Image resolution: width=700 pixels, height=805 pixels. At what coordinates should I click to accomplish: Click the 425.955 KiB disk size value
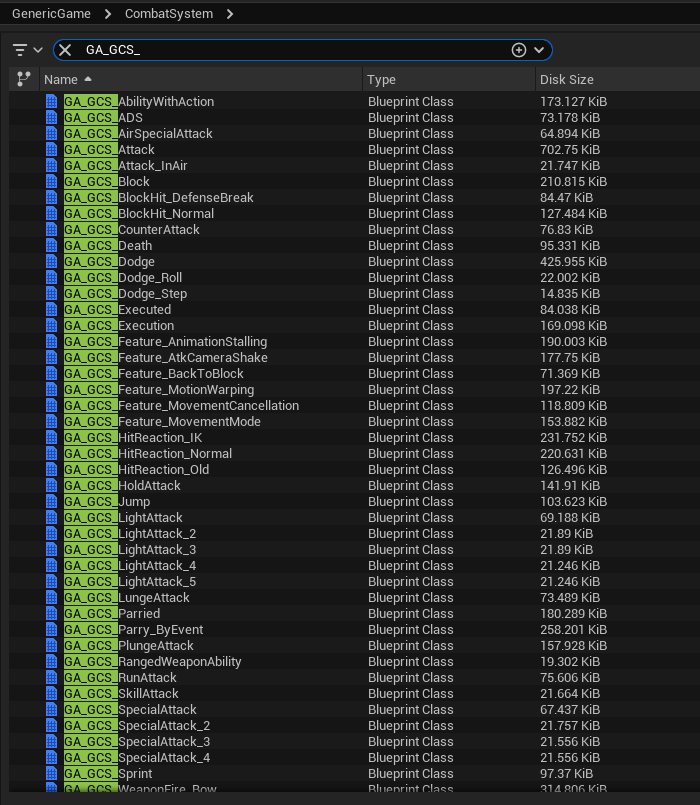tap(573, 261)
